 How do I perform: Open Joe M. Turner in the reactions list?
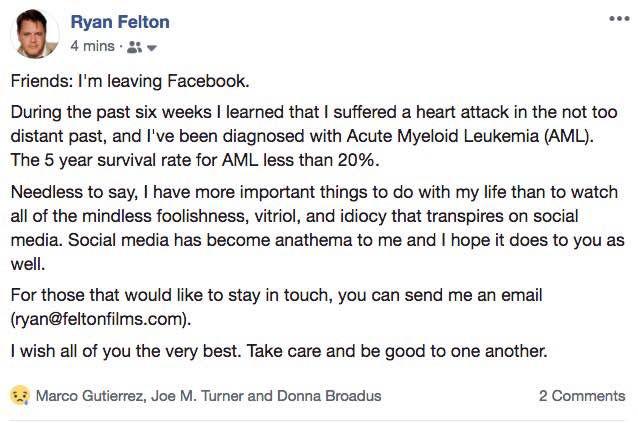[x=197, y=396]
